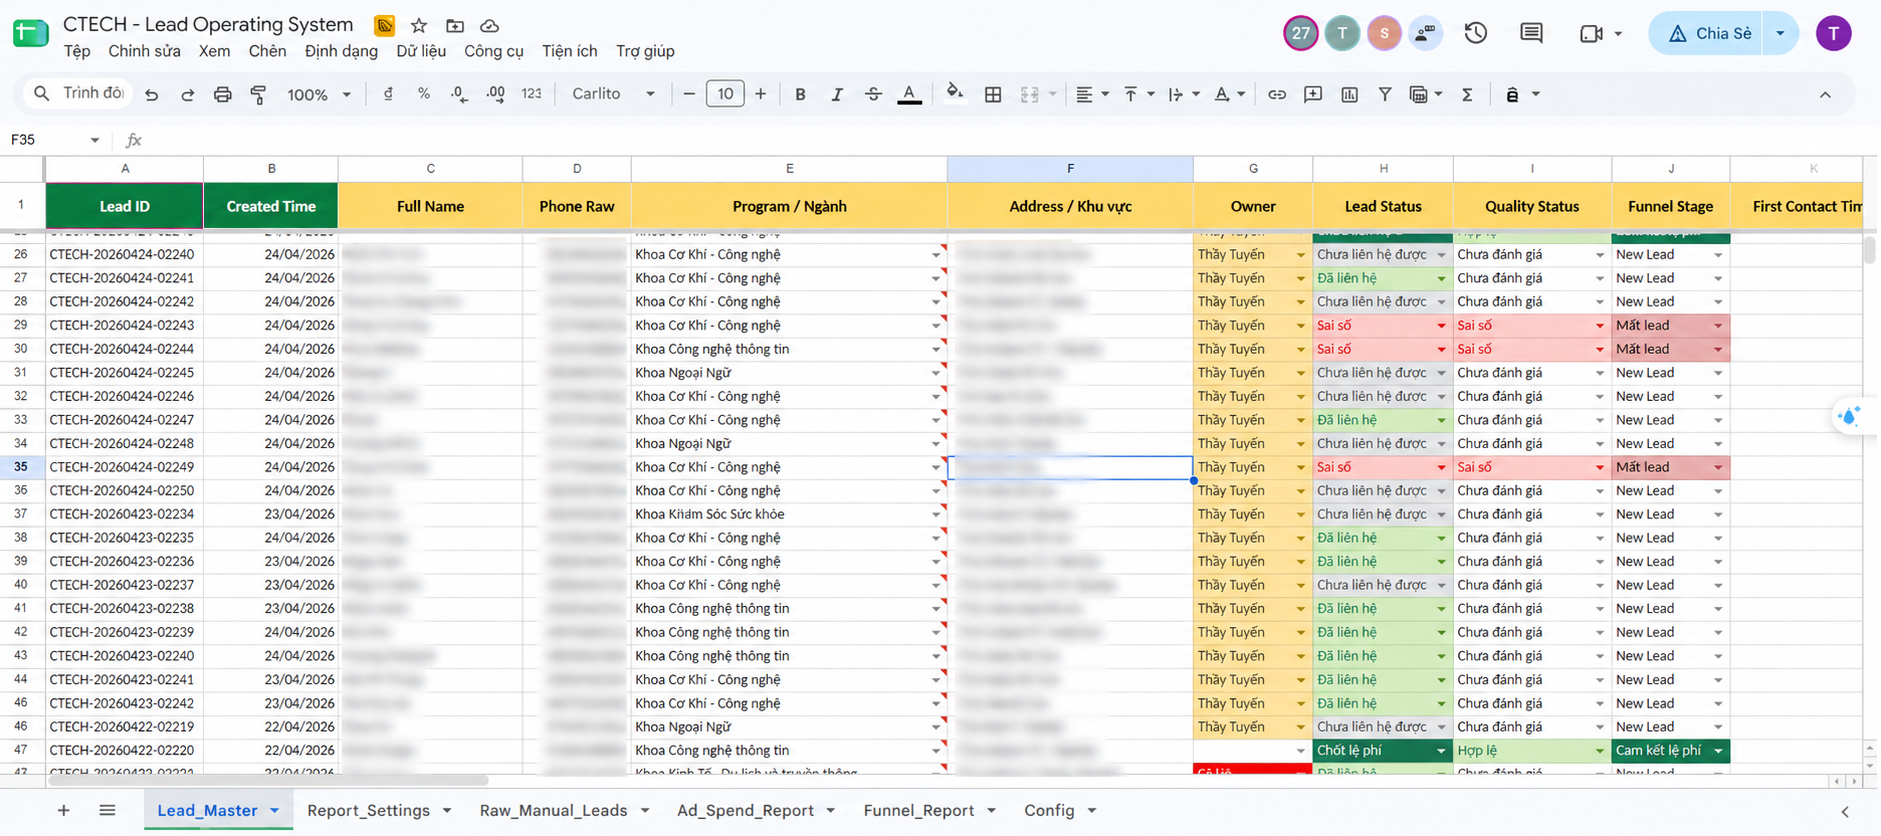Add a comment via toolbar icon
Screen dimensions: 1881x836
[x=1313, y=94]
